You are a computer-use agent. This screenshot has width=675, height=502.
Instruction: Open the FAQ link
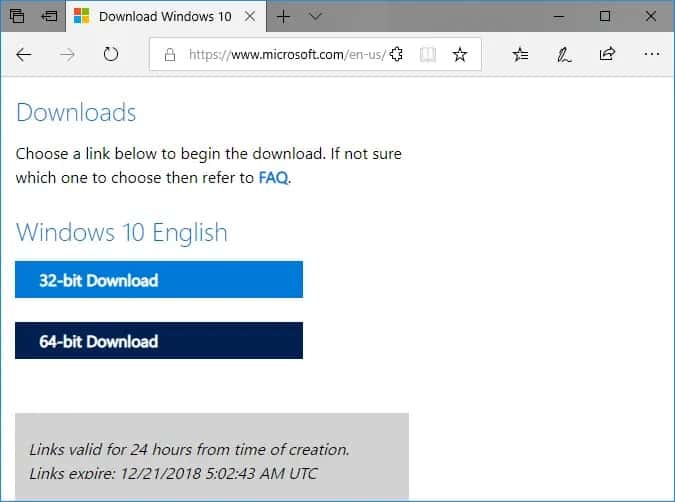pyautogui.click(x=273, y=177)
